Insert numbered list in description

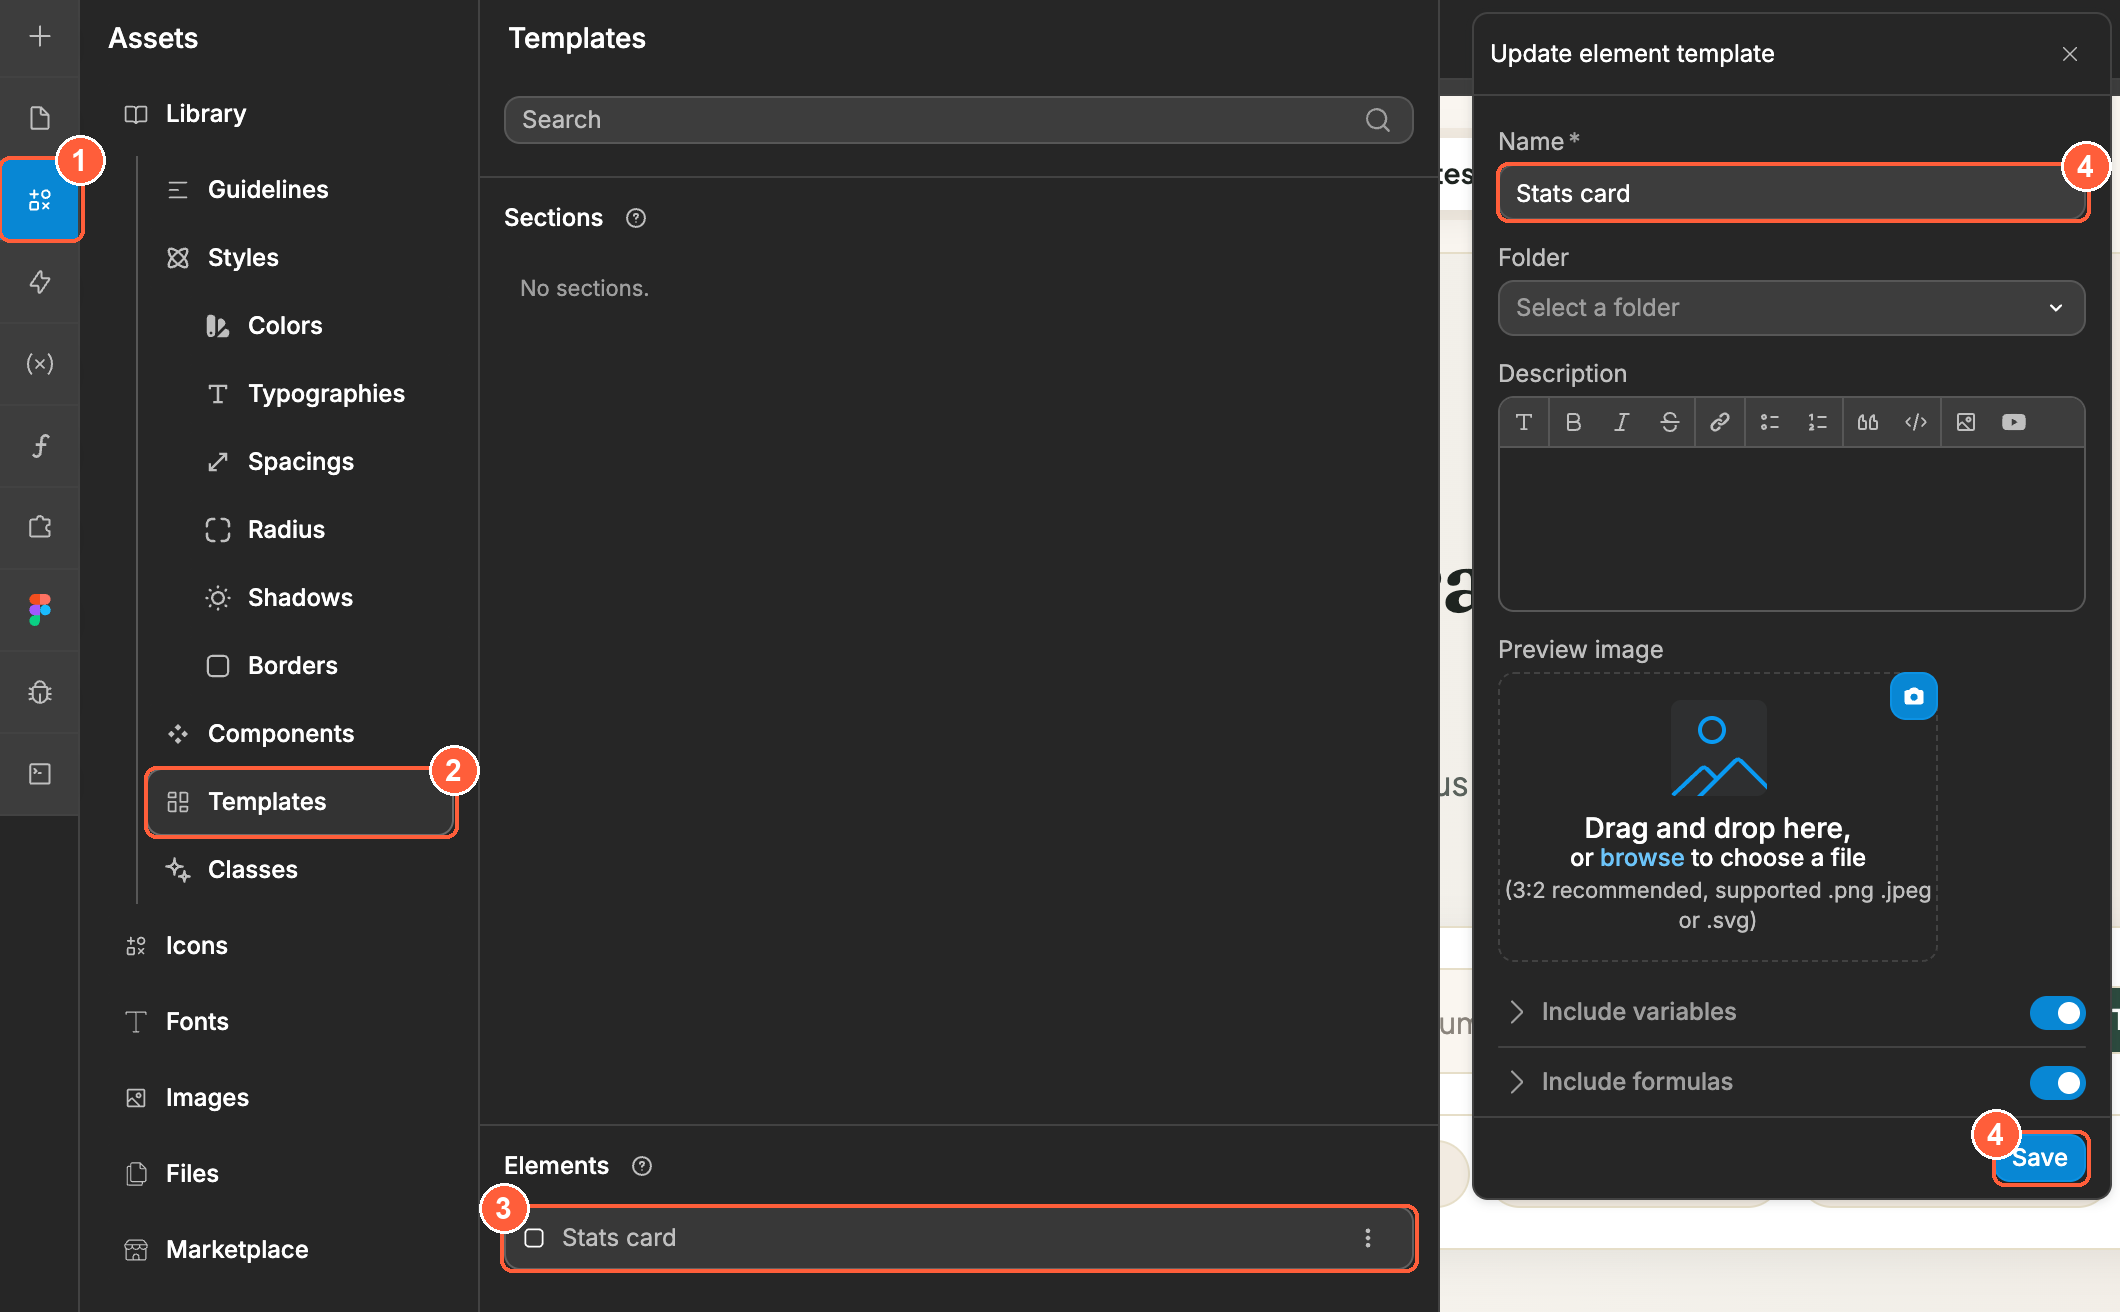(1818, 422)
